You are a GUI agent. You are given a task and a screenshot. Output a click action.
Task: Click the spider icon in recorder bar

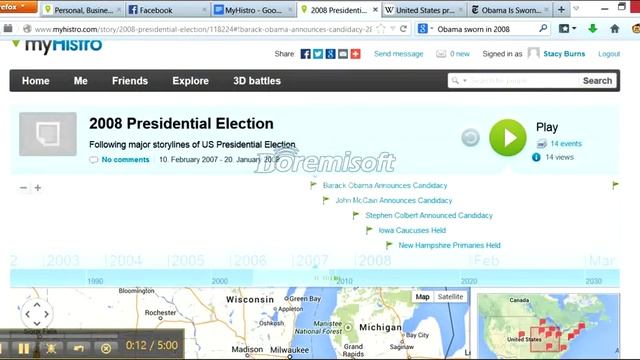[51, 348]
